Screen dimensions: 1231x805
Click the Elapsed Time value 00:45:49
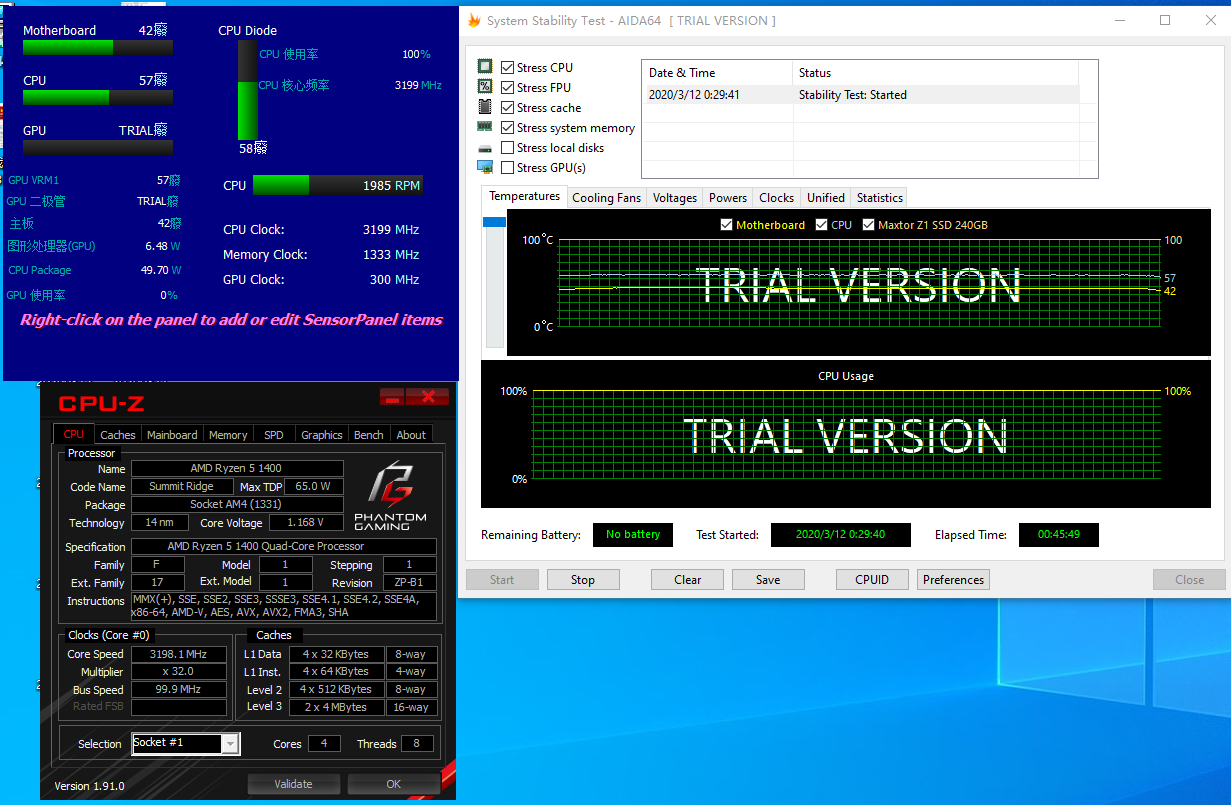(1059, 535)
